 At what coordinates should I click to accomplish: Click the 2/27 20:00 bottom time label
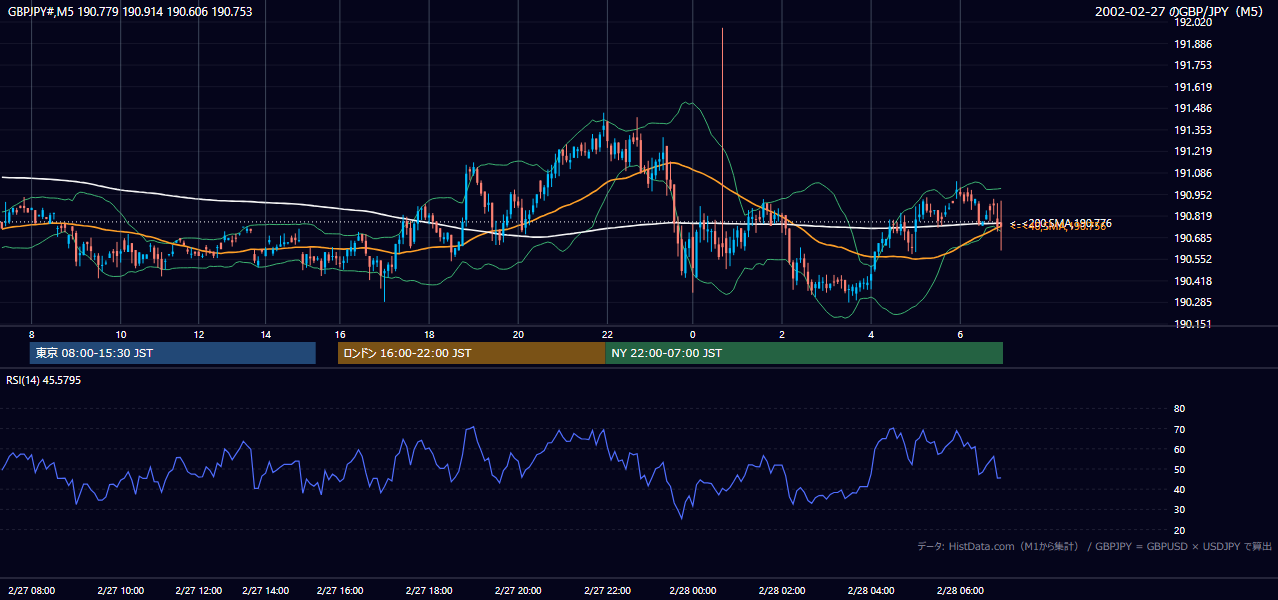pos(517,590)
